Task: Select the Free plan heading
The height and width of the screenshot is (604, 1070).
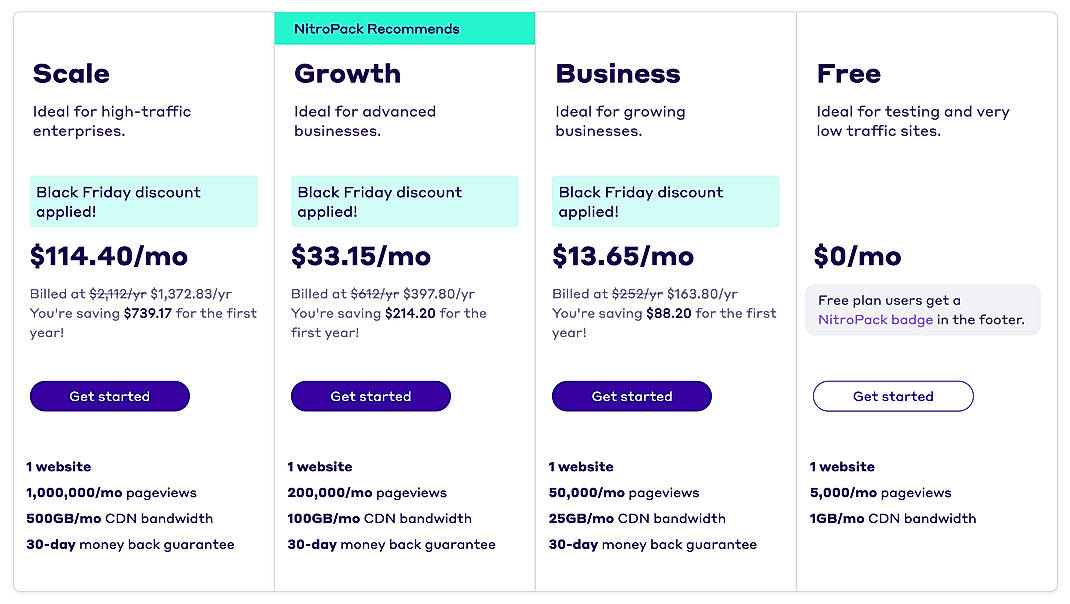Action: coord(847,73)
